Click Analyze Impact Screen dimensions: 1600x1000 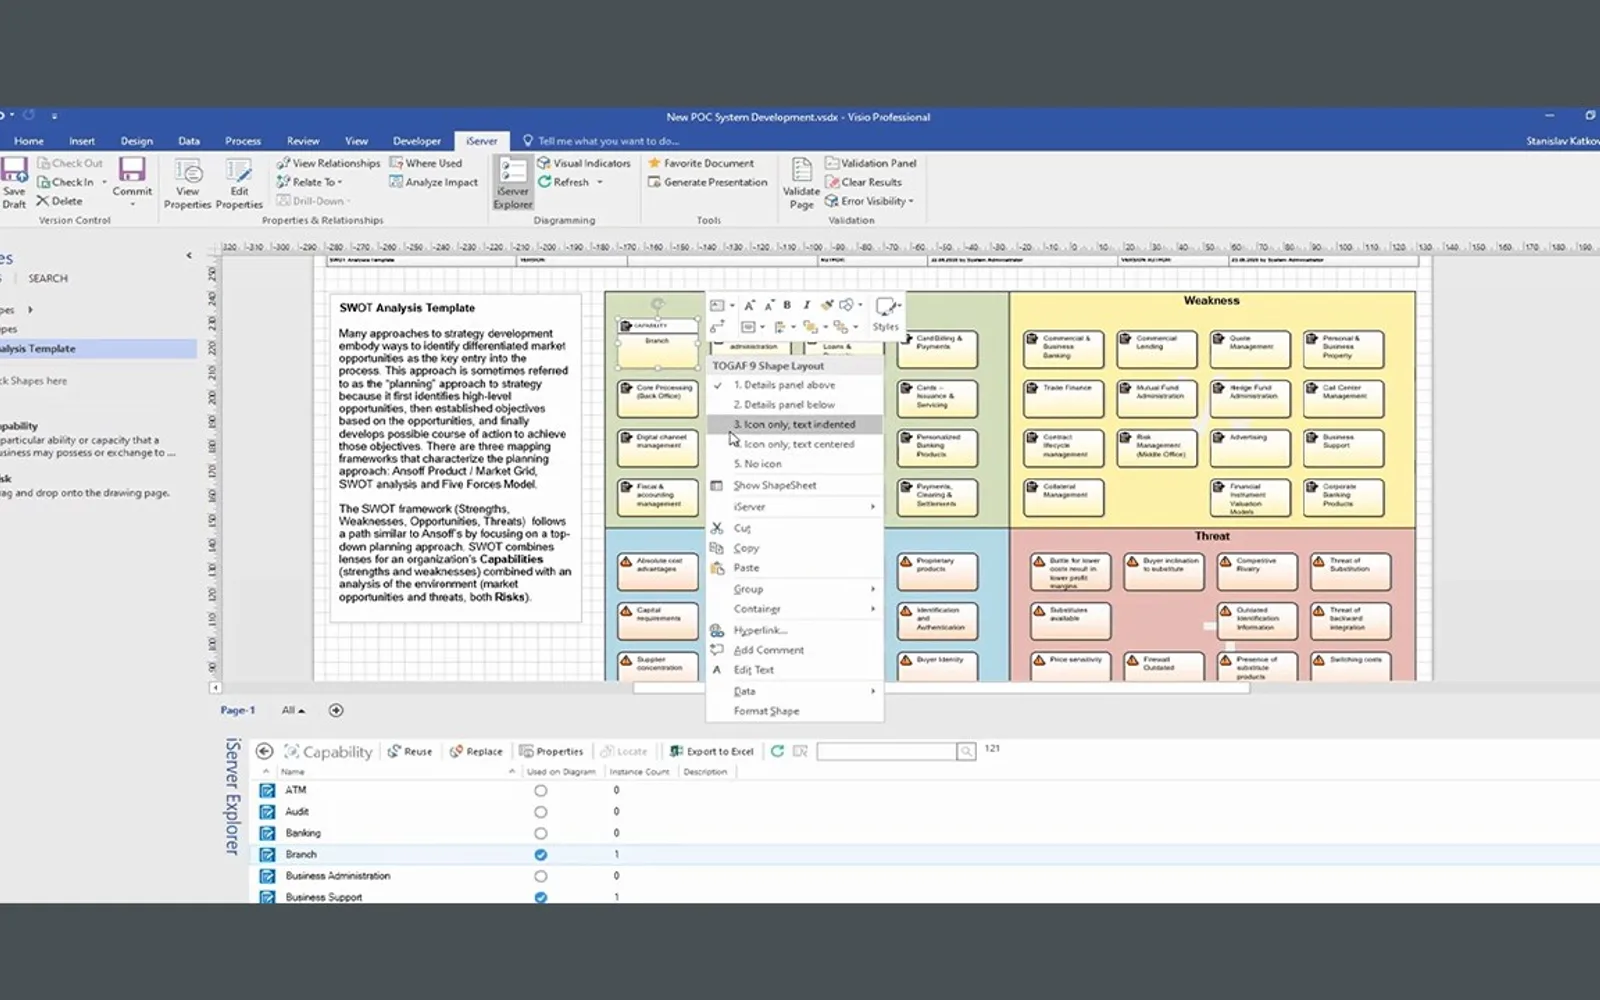434,182
